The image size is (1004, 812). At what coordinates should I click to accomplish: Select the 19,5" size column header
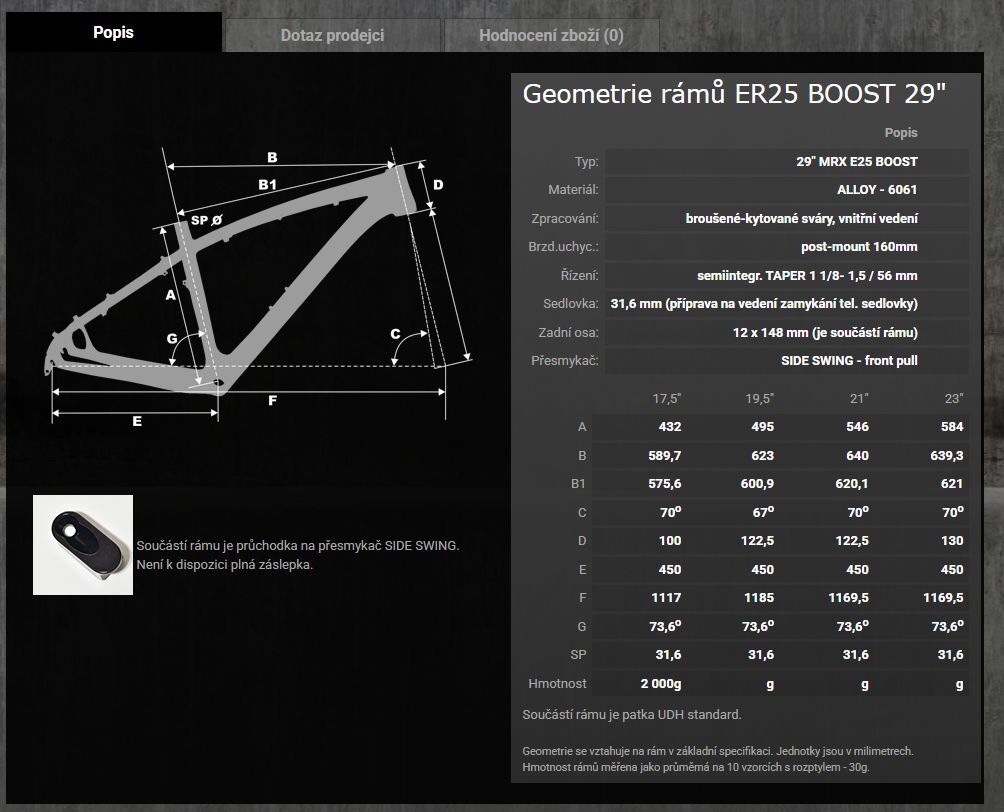point(759,398)
